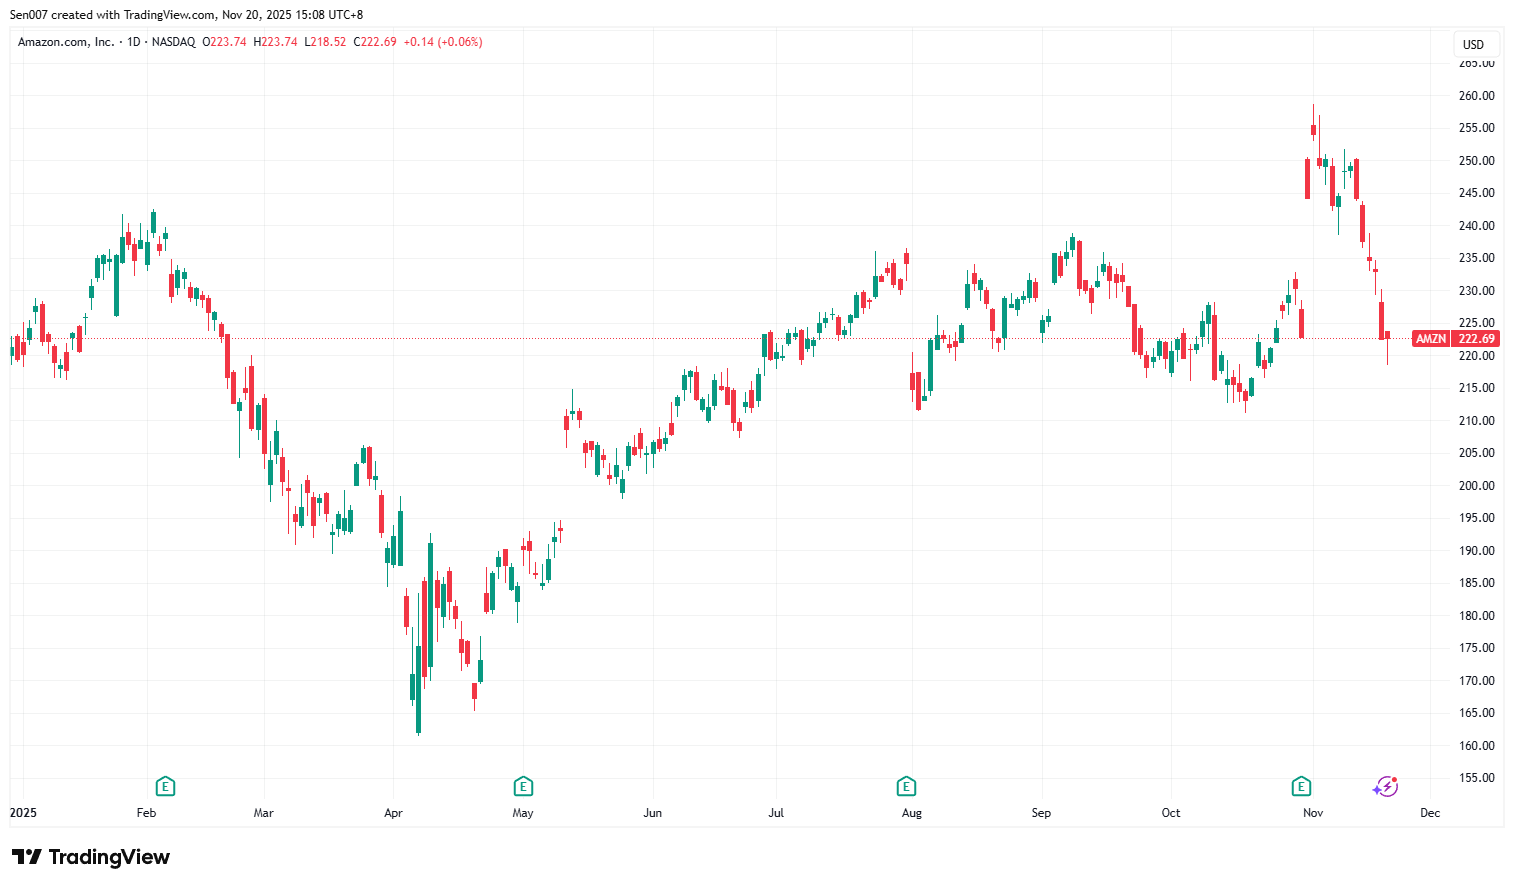The image size is (1514, 887).
Task: Click the red AMZN ticker tag
Action: tap(1430, 339)
